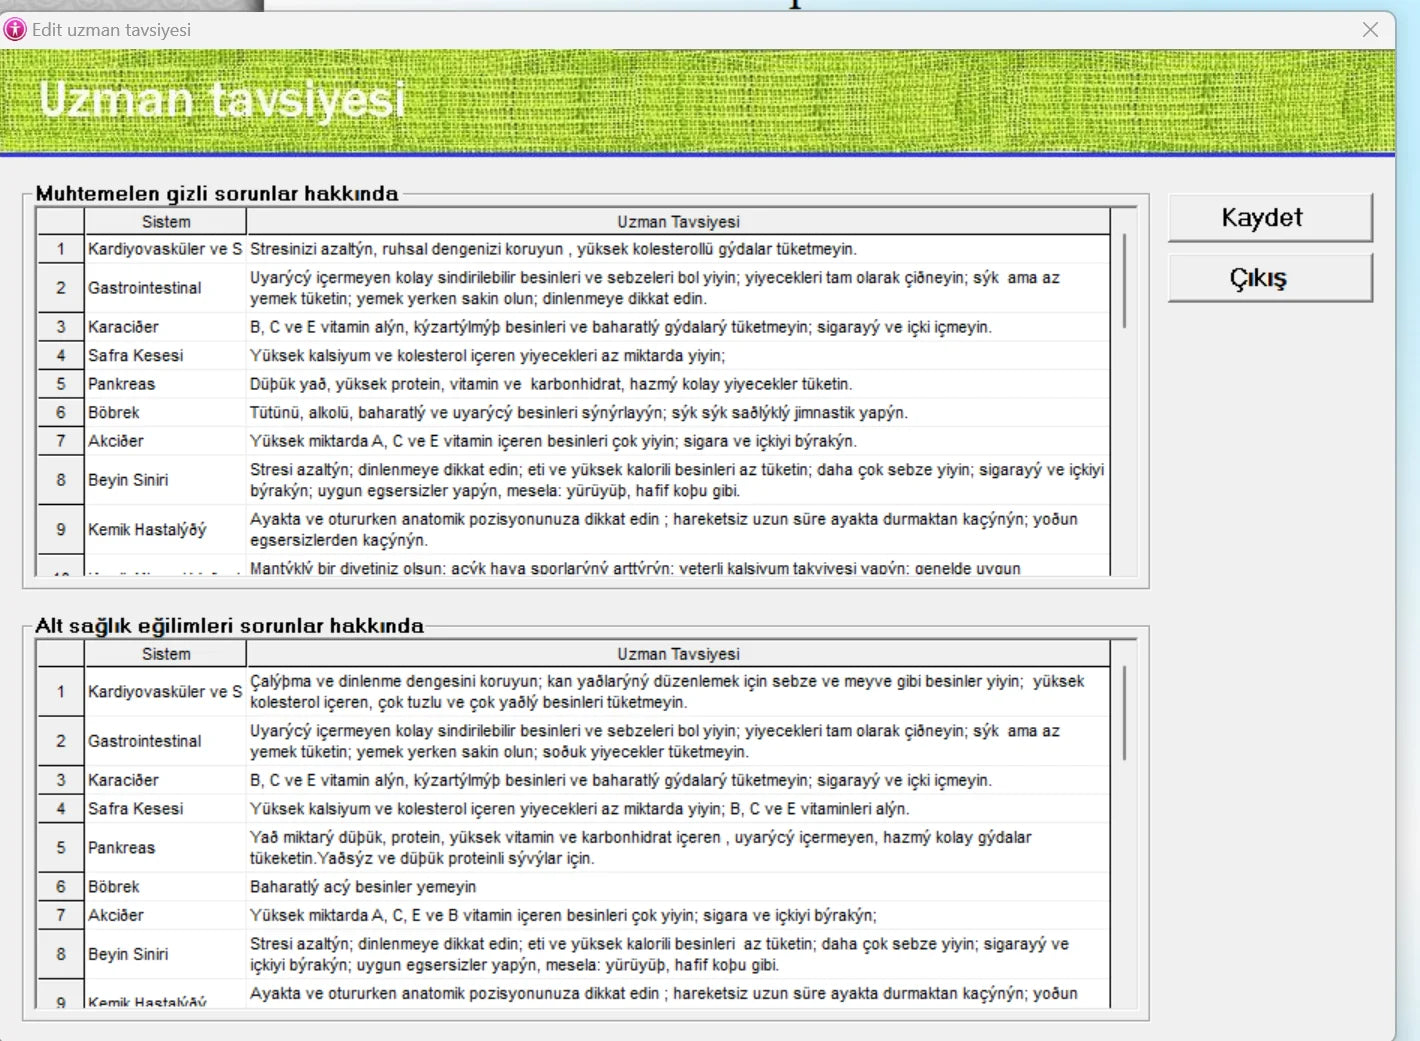
Task: Select Kemik Hastalýðý cell in upper table
Action: point(165,529)
